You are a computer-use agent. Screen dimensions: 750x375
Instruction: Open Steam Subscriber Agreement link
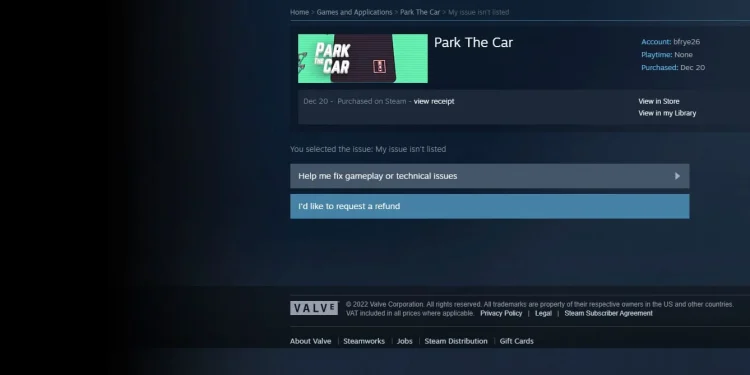(x=608, y=313)
